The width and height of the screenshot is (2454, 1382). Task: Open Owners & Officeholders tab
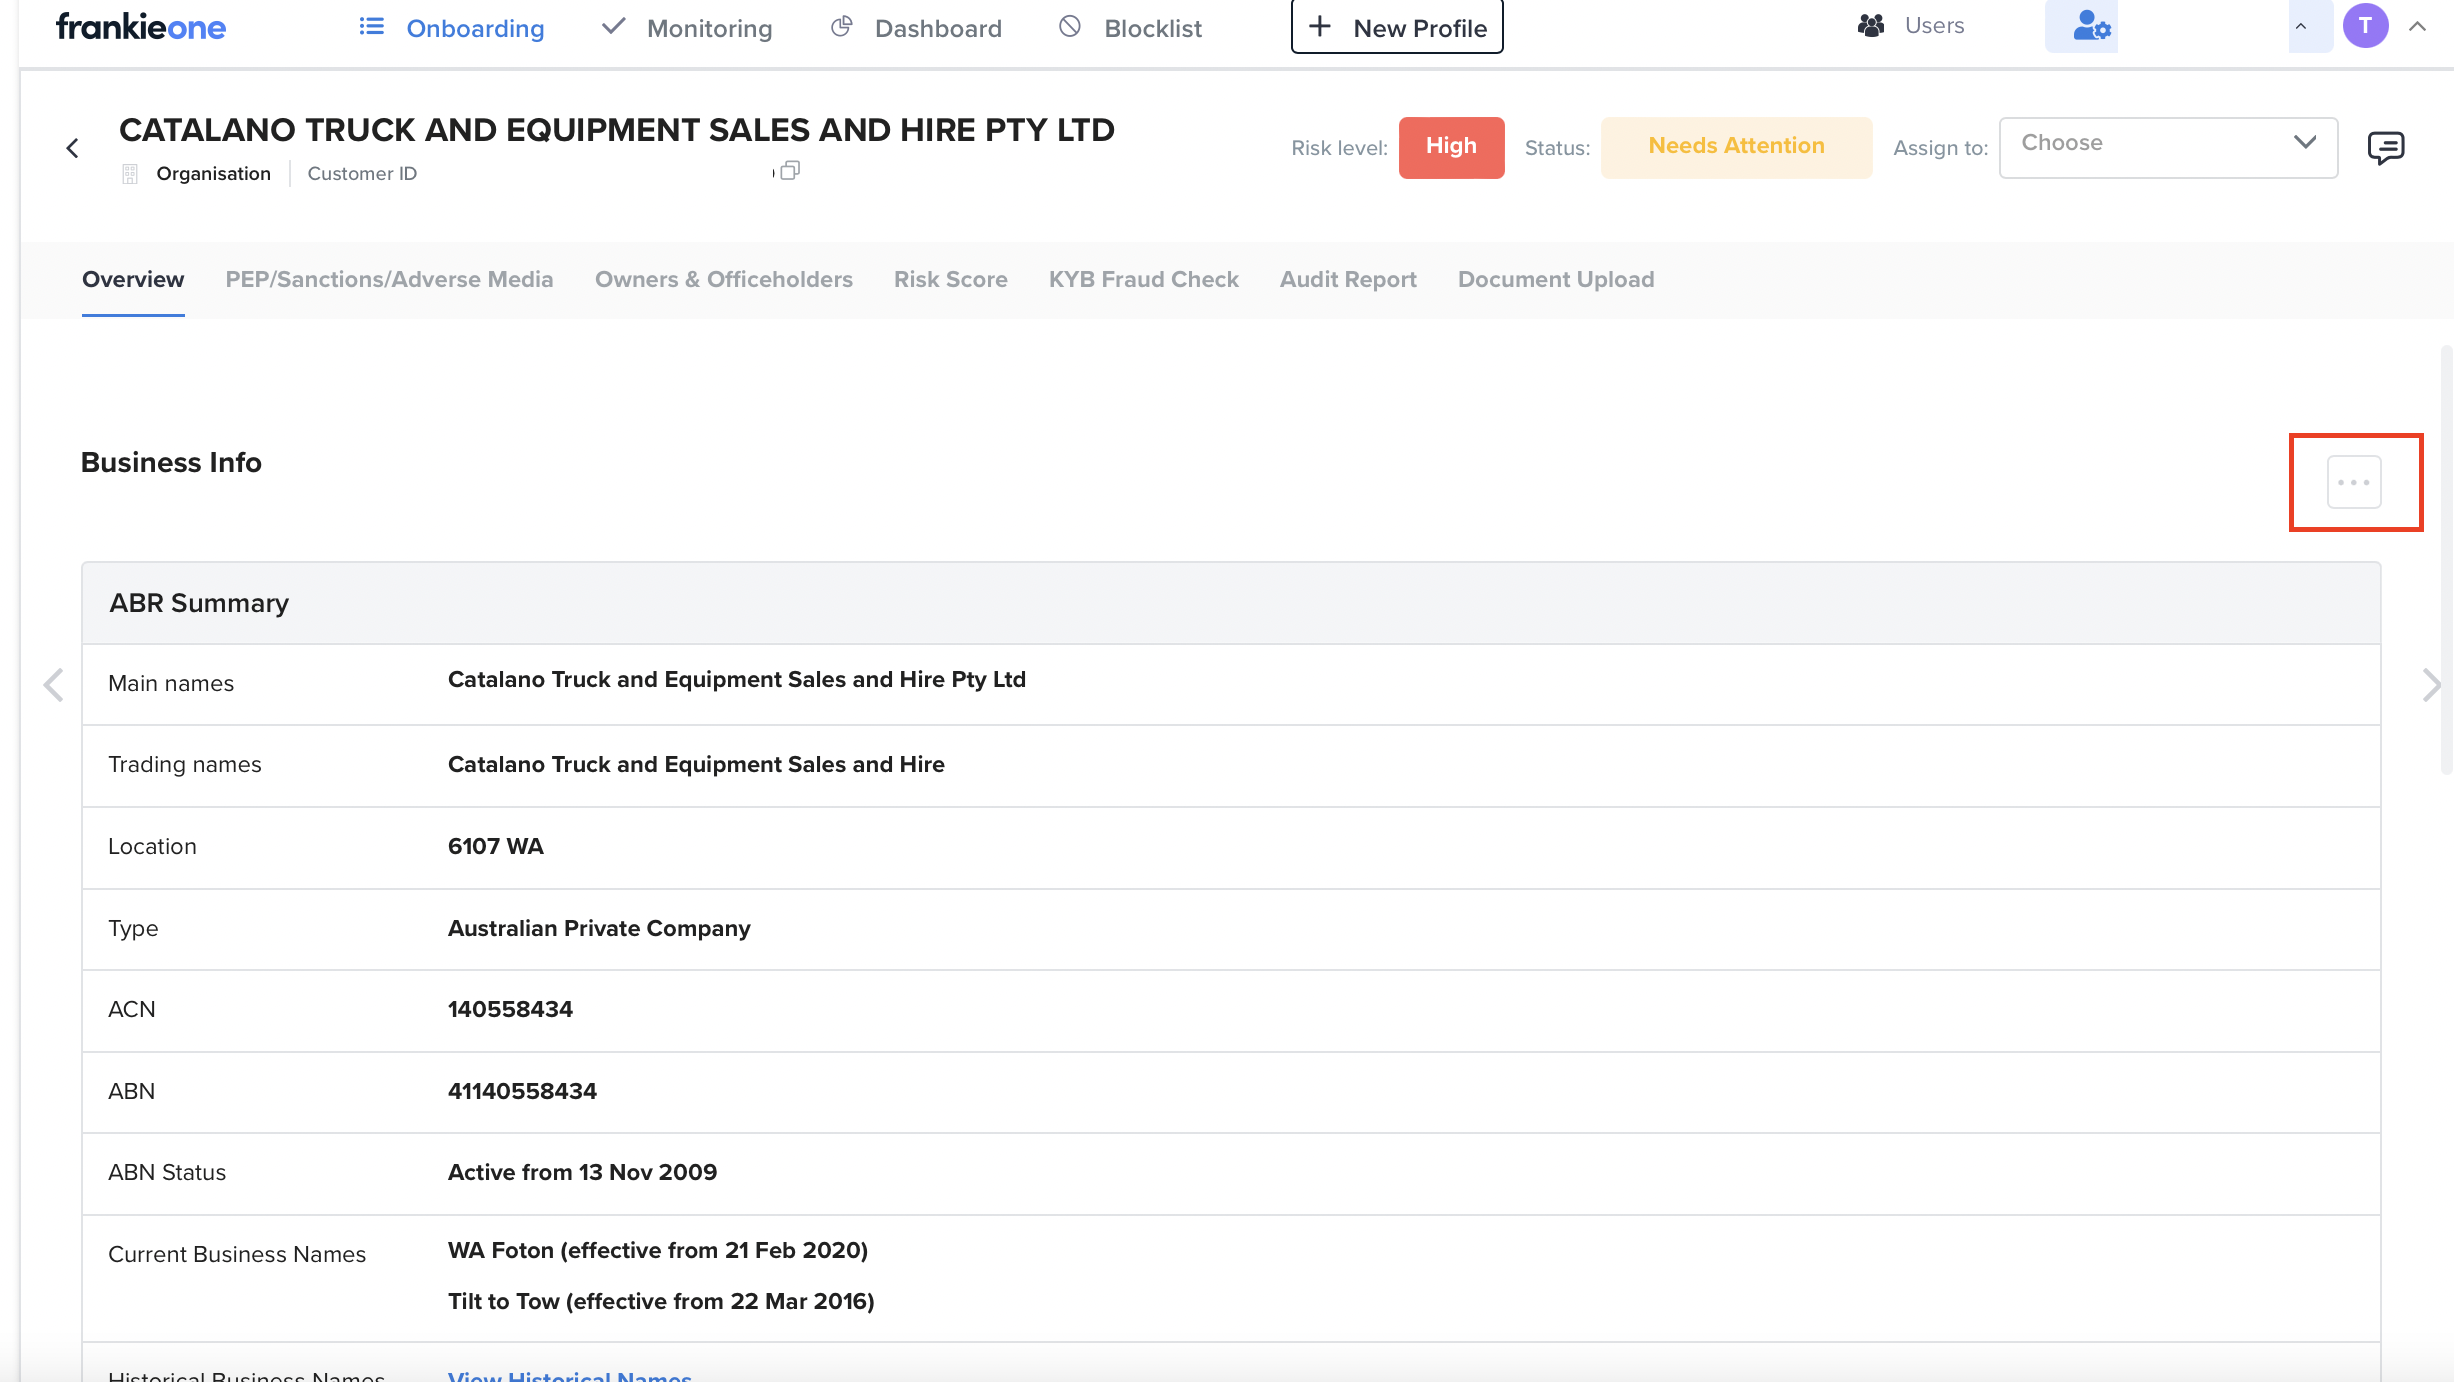coord(724,280)
